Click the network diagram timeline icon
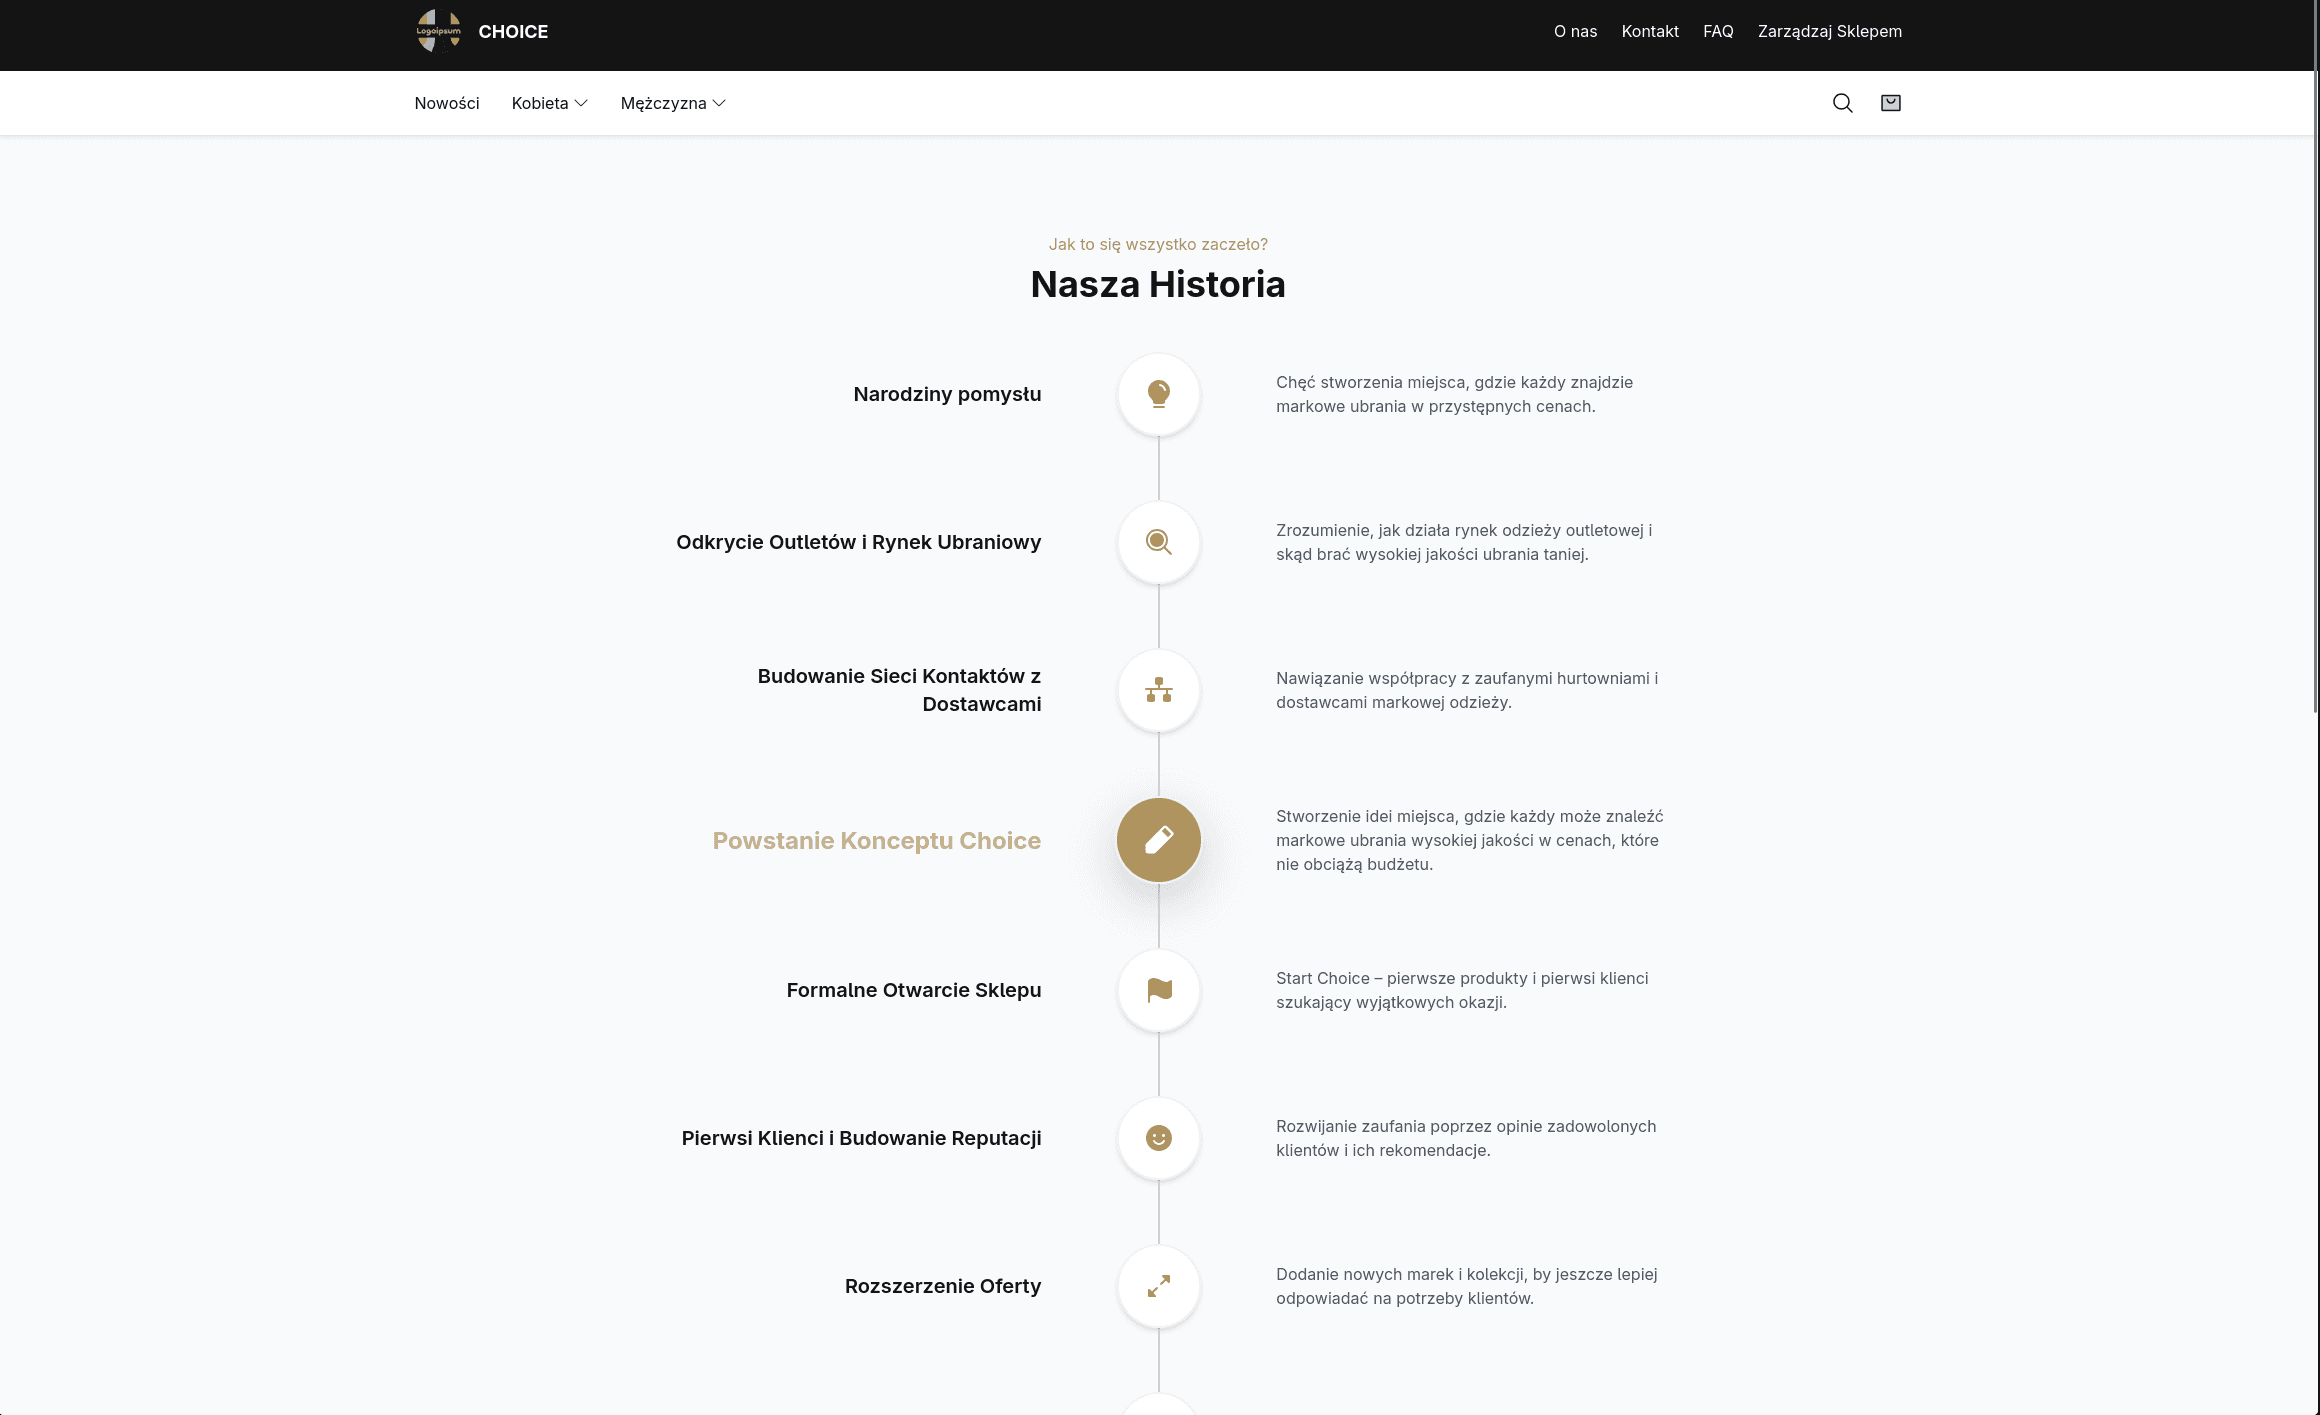Screen dimensions: 2320x1415 1158,690
